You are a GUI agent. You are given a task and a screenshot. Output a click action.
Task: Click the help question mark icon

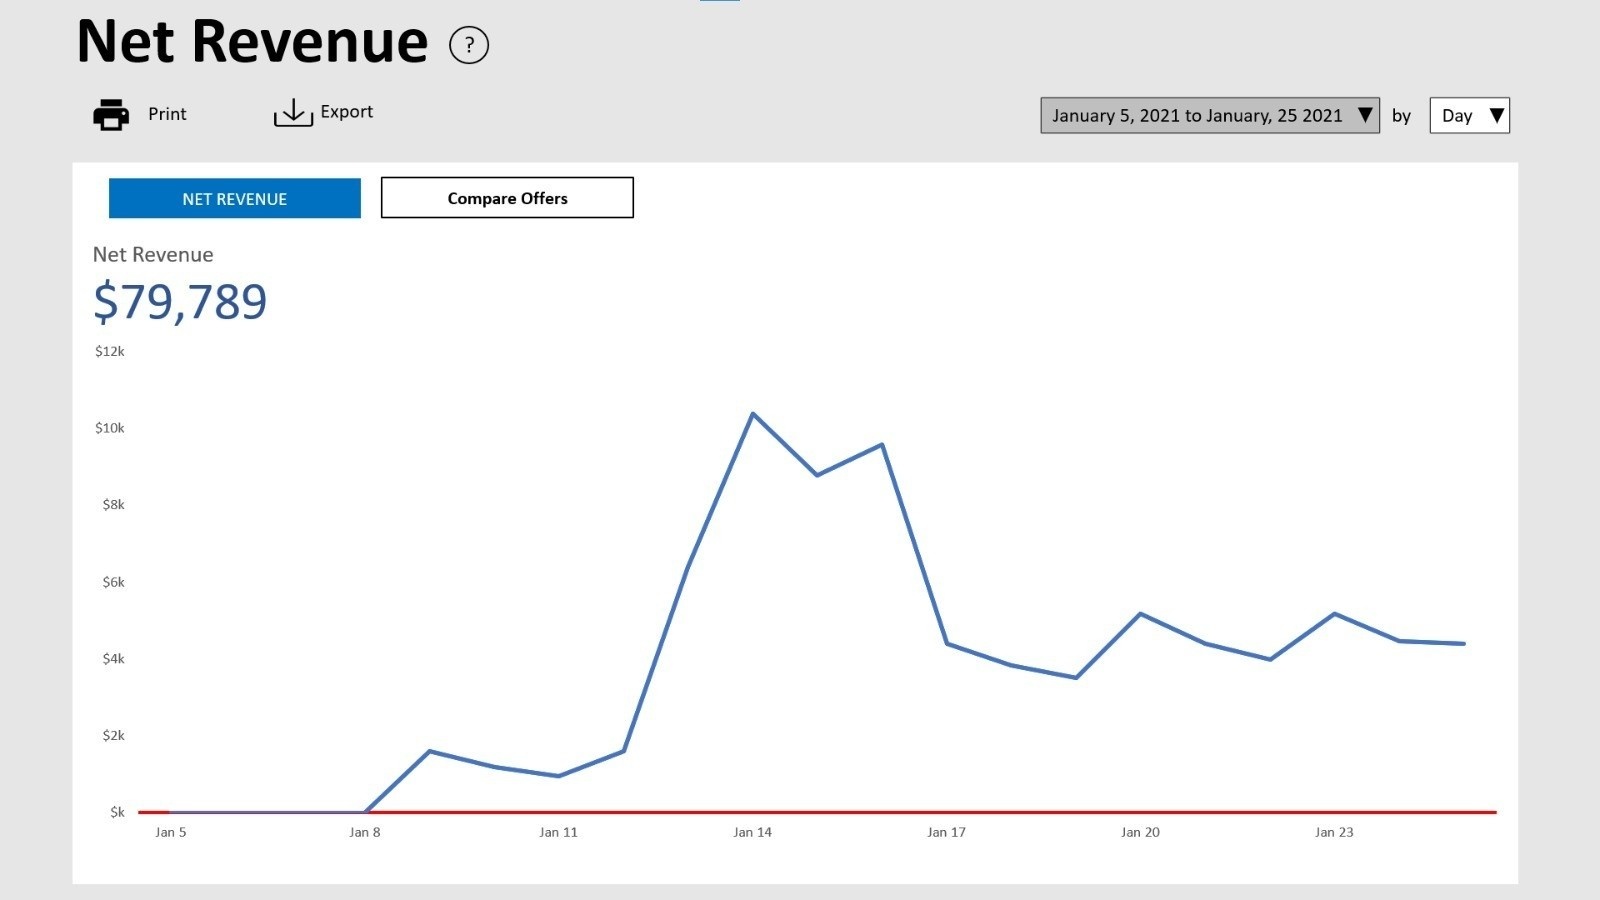[469, 45]
